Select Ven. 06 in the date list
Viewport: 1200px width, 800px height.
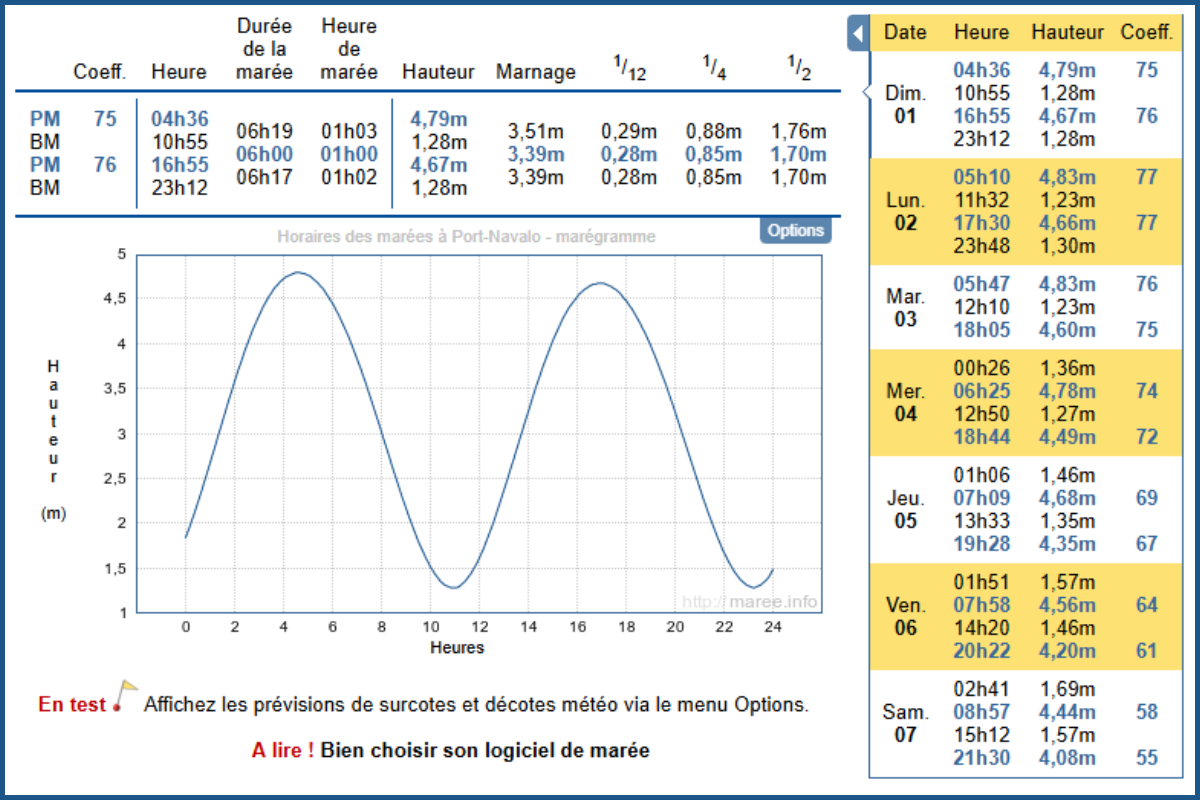click(905, 616)
